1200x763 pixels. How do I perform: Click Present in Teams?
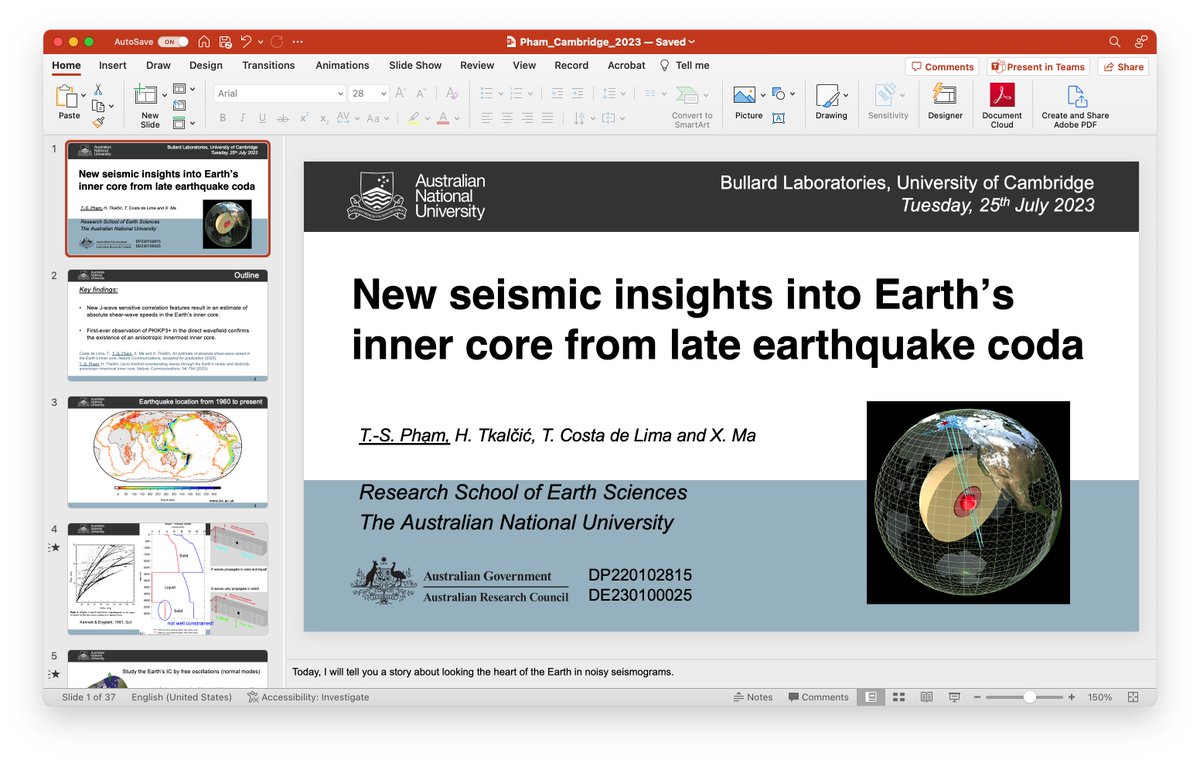coord(1038,67)
